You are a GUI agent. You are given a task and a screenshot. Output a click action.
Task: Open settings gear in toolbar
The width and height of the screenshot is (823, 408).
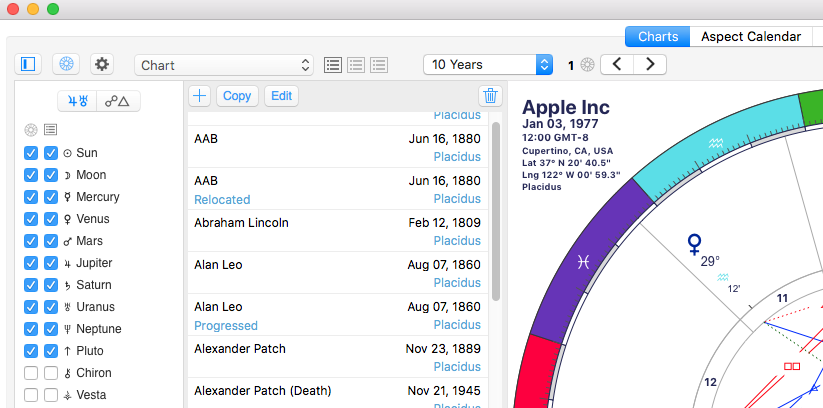pyautogui.click(x=101, y=65)
